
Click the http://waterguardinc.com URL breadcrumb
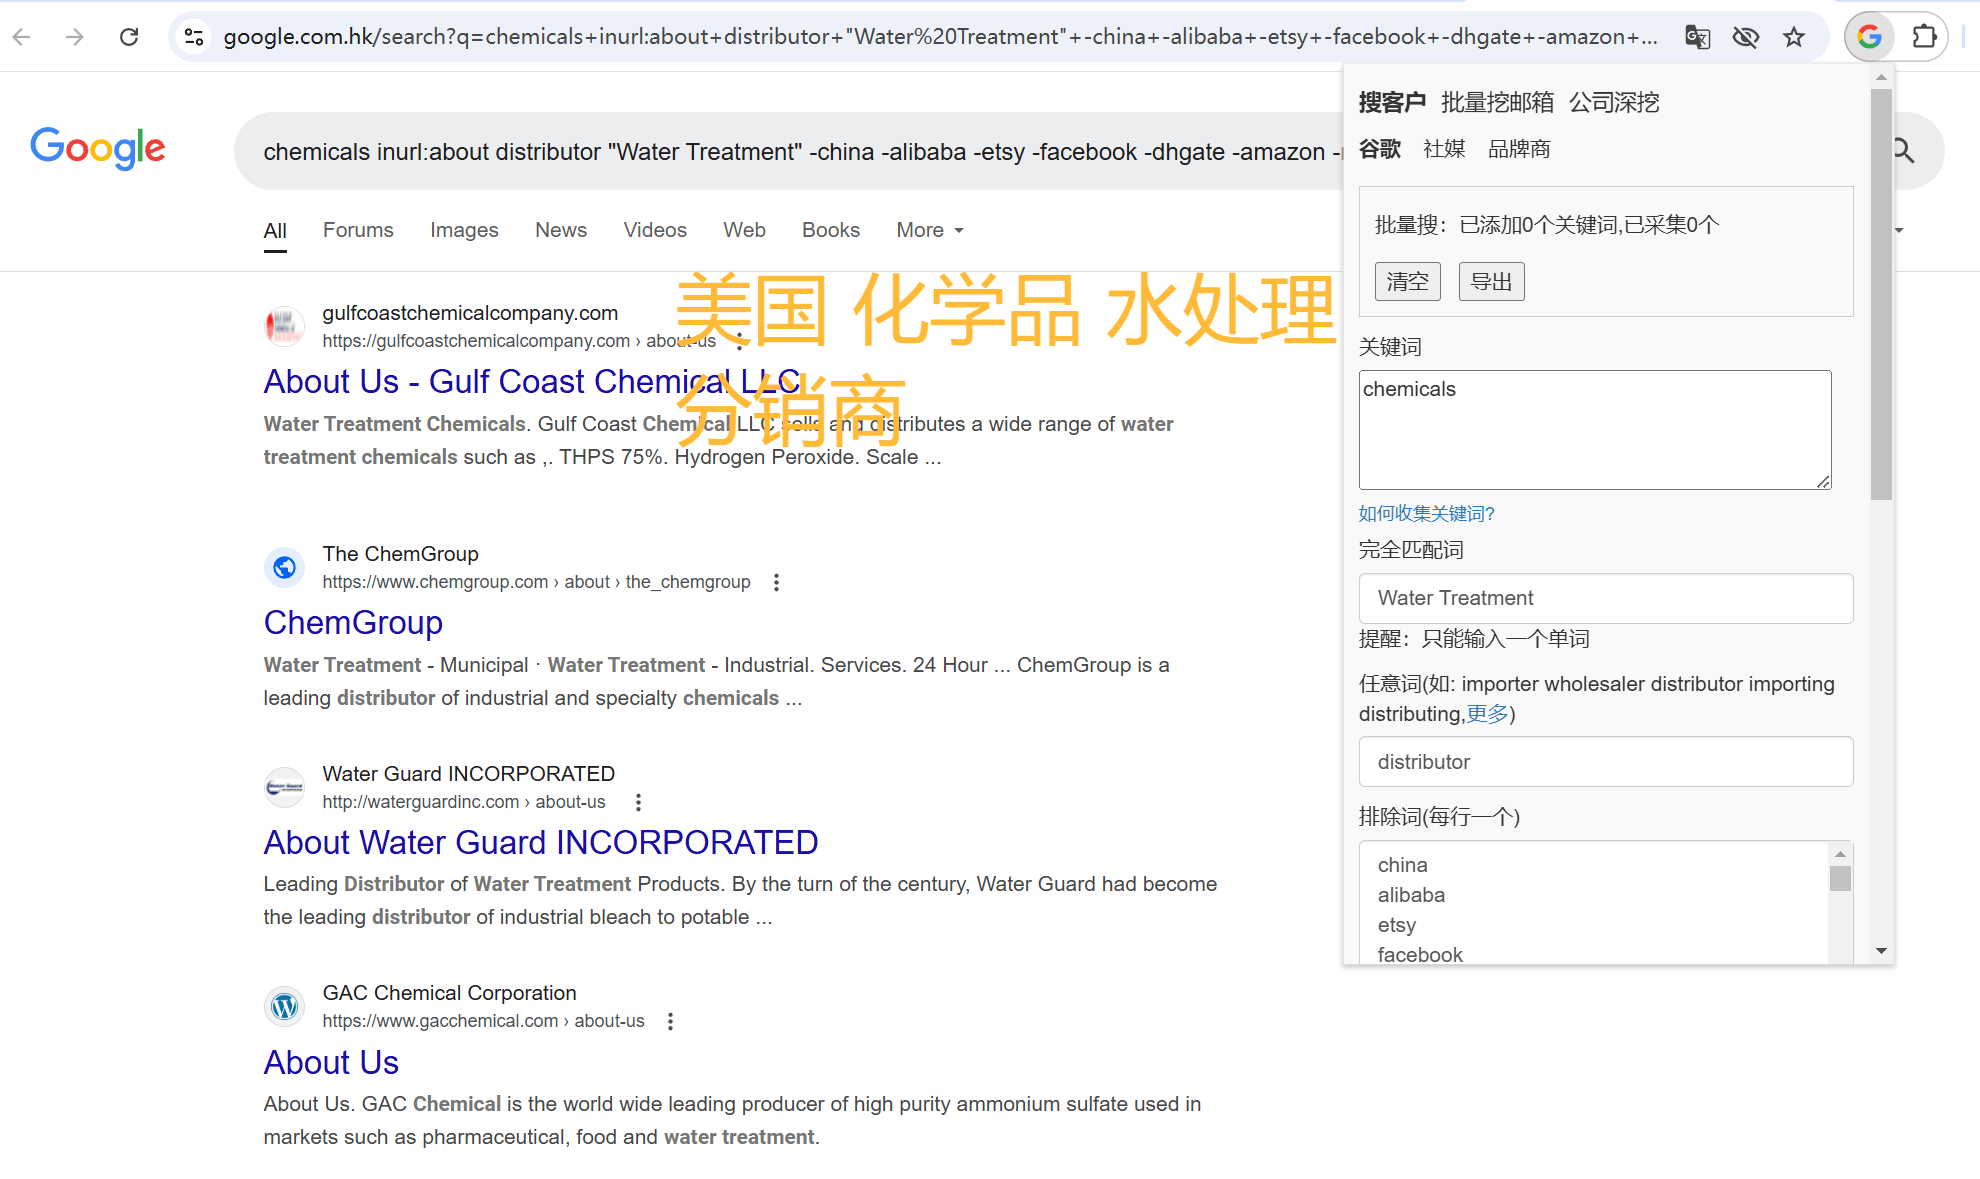[464, 802]
